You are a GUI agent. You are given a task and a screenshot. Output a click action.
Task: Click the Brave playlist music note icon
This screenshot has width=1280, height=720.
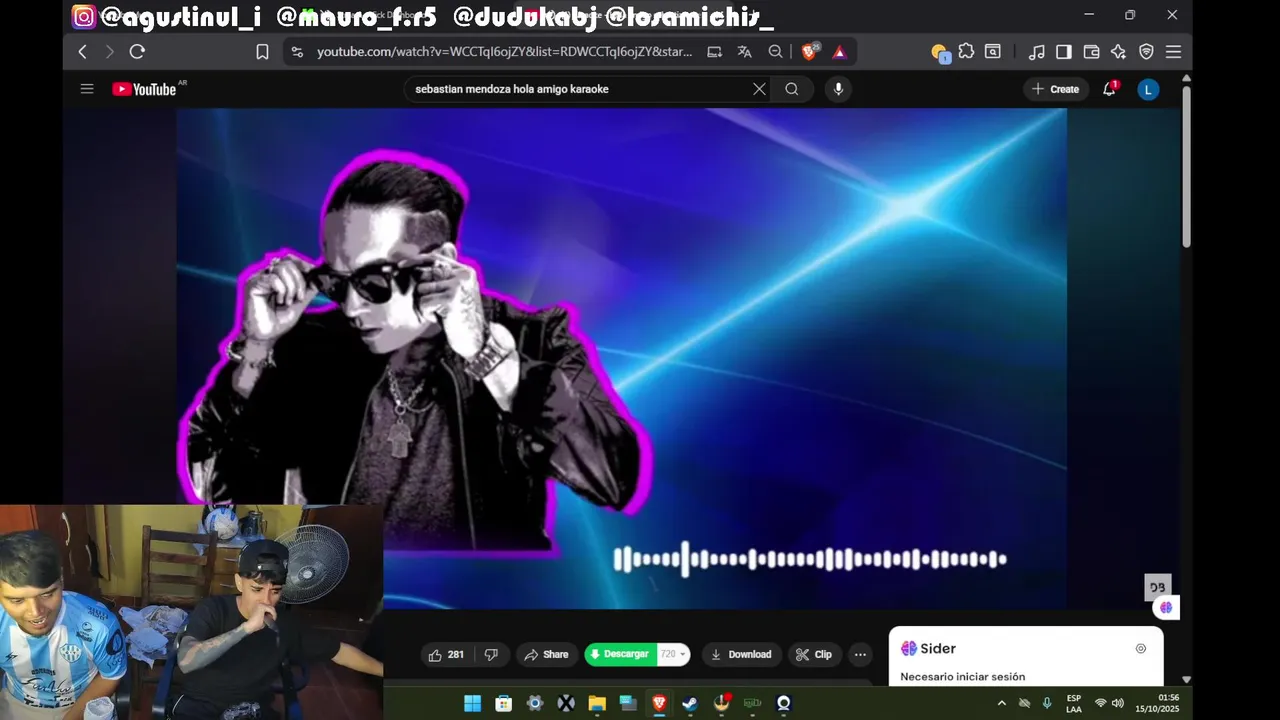click(x=1037, y=52)
